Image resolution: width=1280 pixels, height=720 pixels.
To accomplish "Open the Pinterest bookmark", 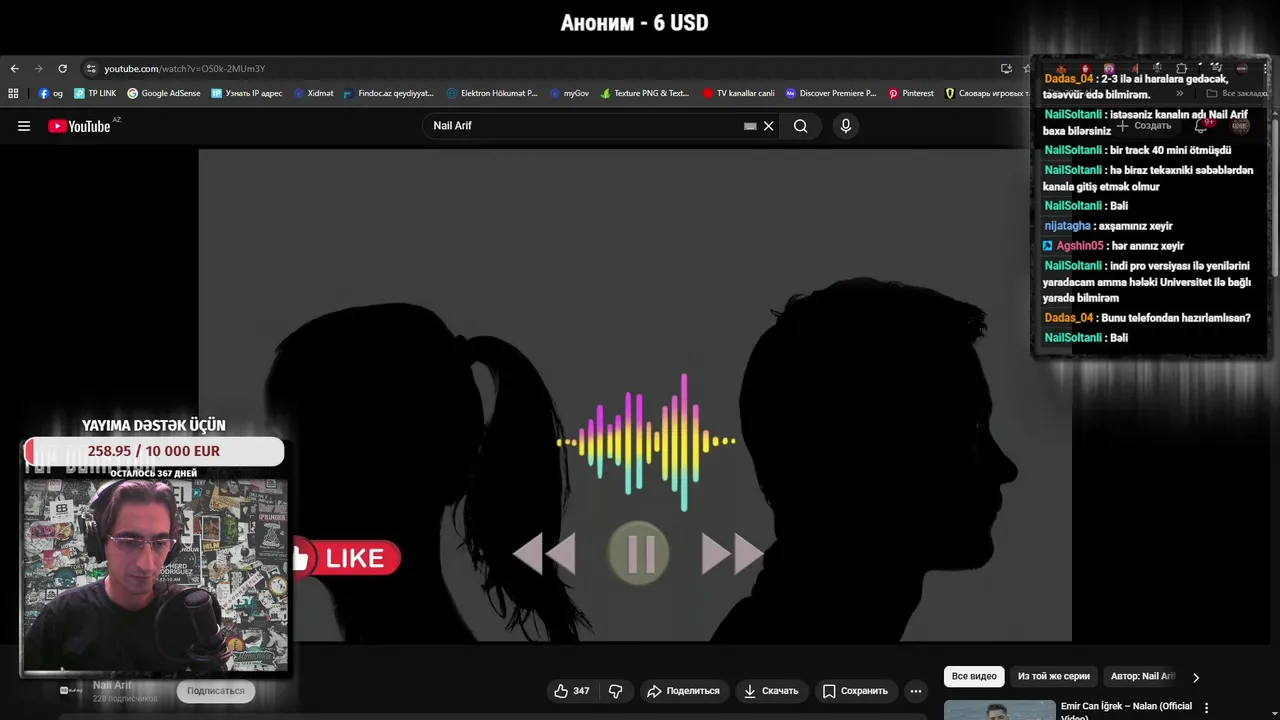I will click(x=911, y=93).
